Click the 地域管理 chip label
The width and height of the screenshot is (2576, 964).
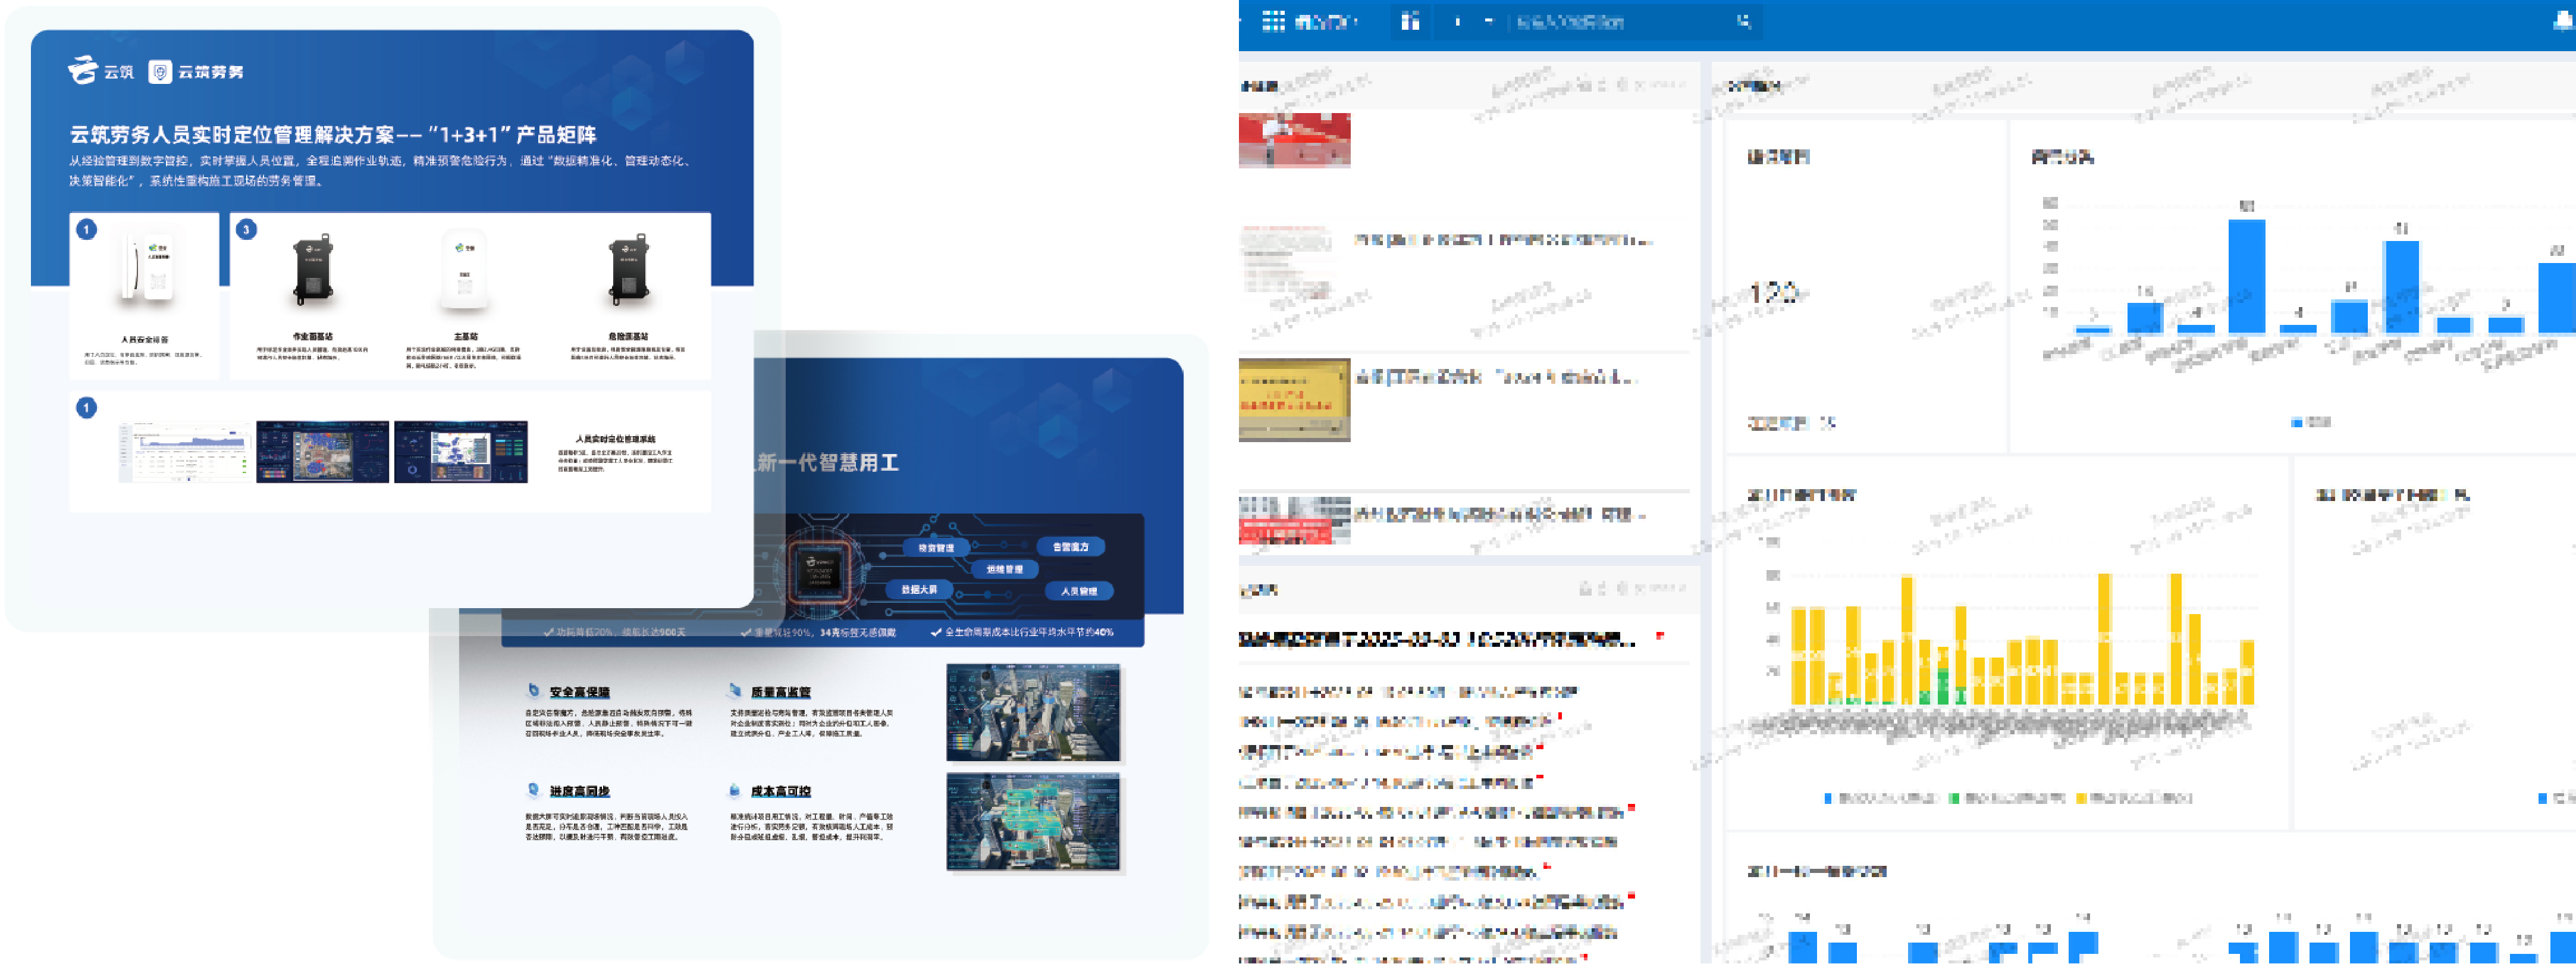1005,569
